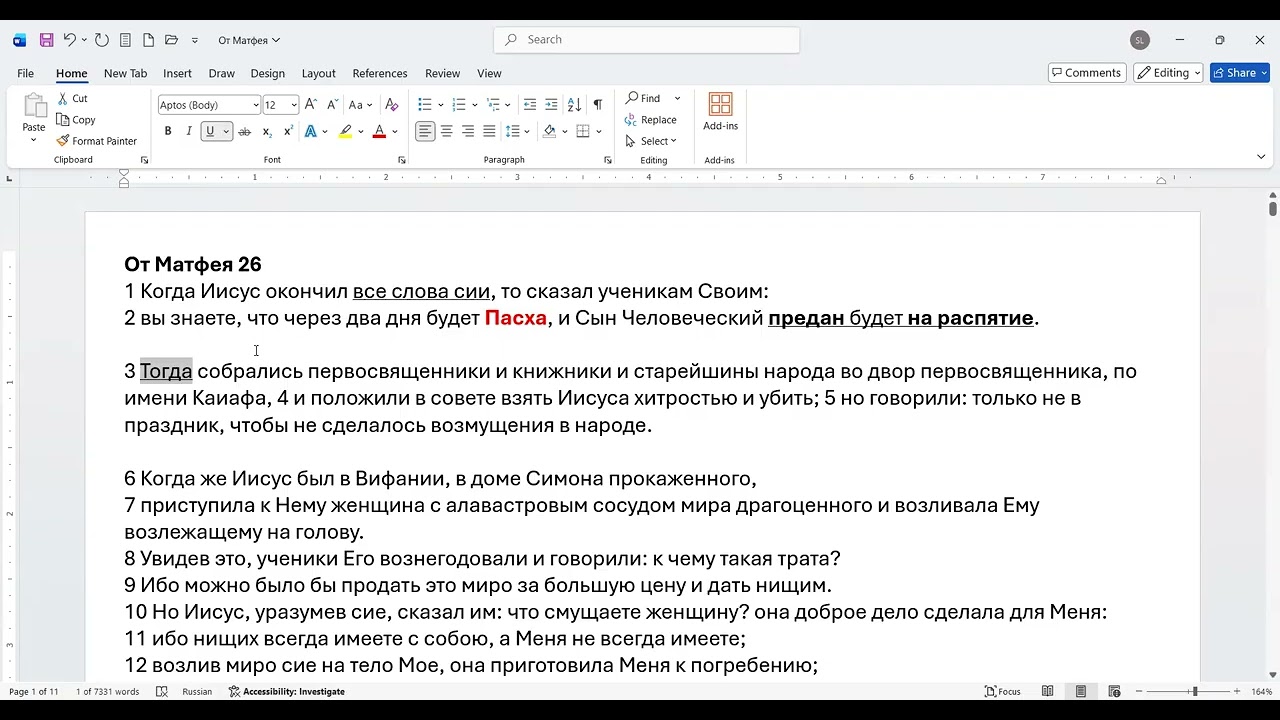Click the Copy button

point(76,120)
